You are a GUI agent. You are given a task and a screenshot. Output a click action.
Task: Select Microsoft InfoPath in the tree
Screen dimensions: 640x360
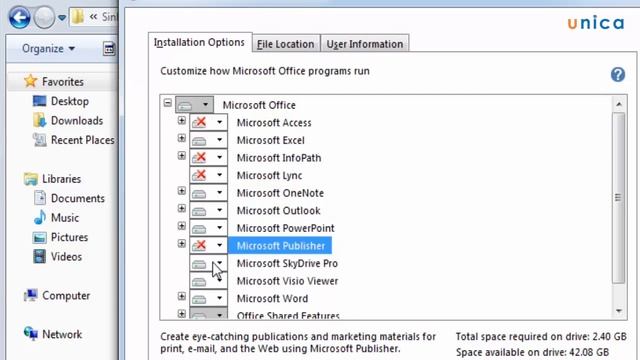279,158
